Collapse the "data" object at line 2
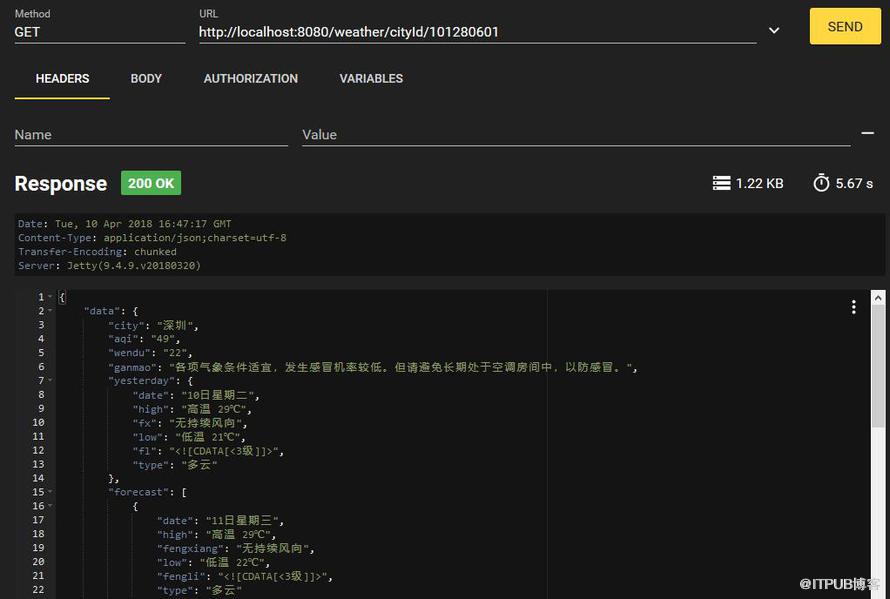Screen dimensions: 890x599 tap(50, 311)
